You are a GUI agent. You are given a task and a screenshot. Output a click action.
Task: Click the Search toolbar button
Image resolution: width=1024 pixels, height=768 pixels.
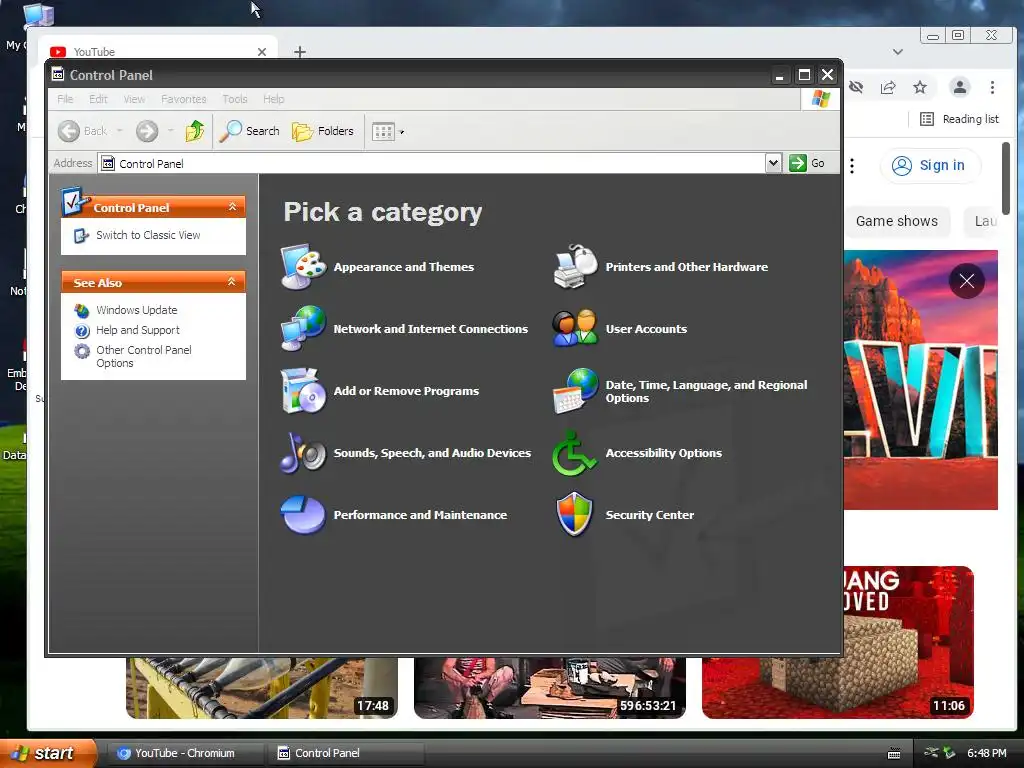(249, 131)
